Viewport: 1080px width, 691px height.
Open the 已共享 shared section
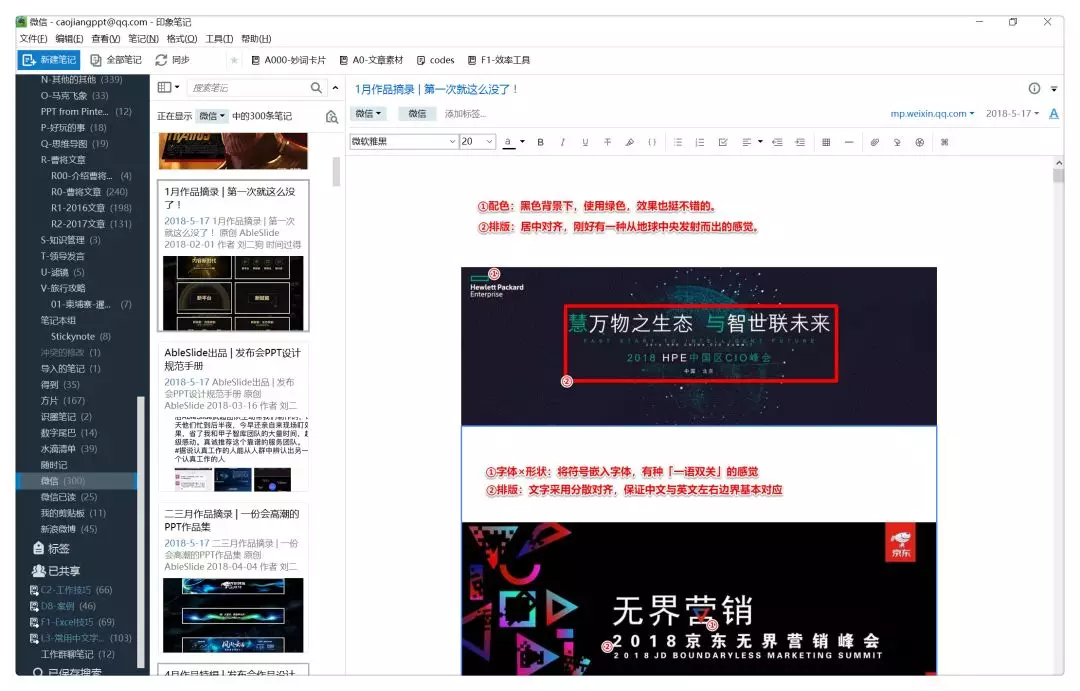56,571
